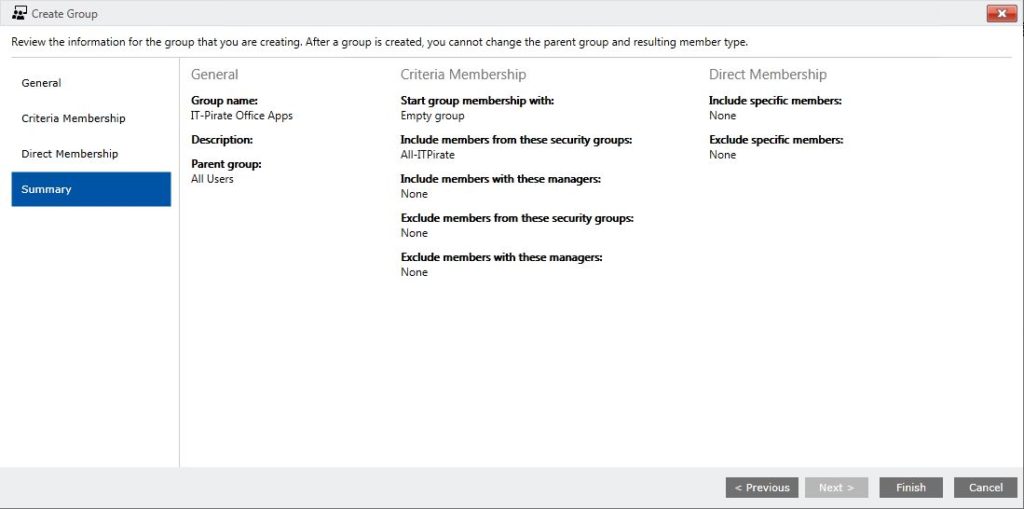Close the Create Group dialog
Screen dimensions: 1024x509
1002,14
